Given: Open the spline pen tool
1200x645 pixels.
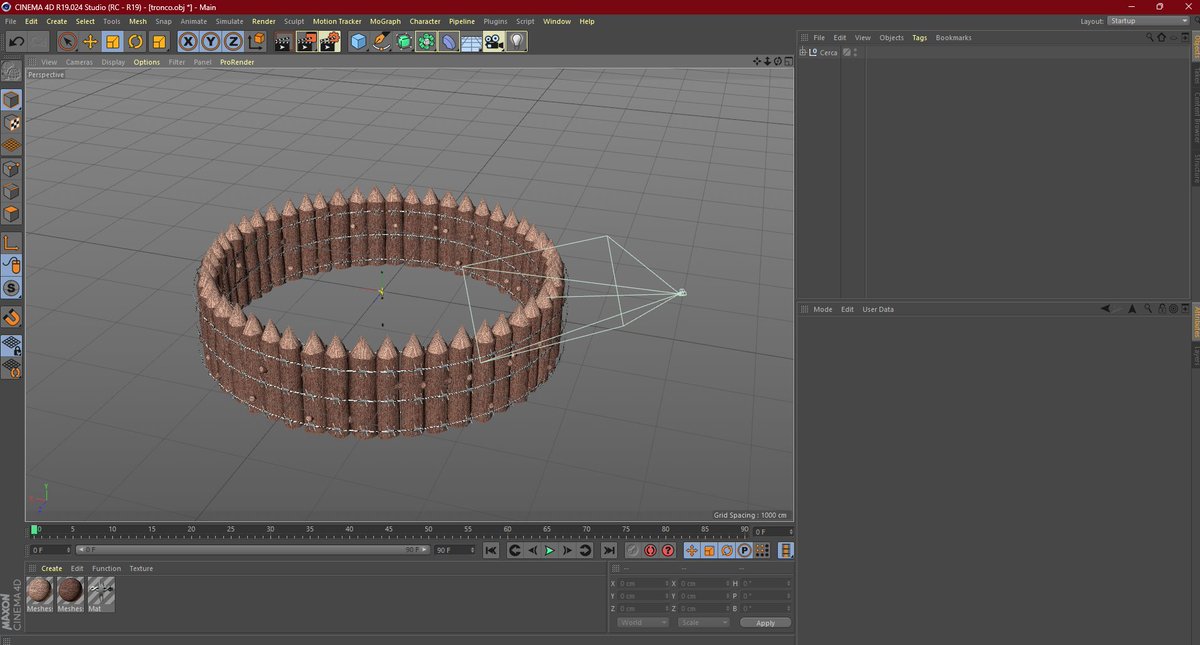Looking at the screenshot, I should pos(382,42).
